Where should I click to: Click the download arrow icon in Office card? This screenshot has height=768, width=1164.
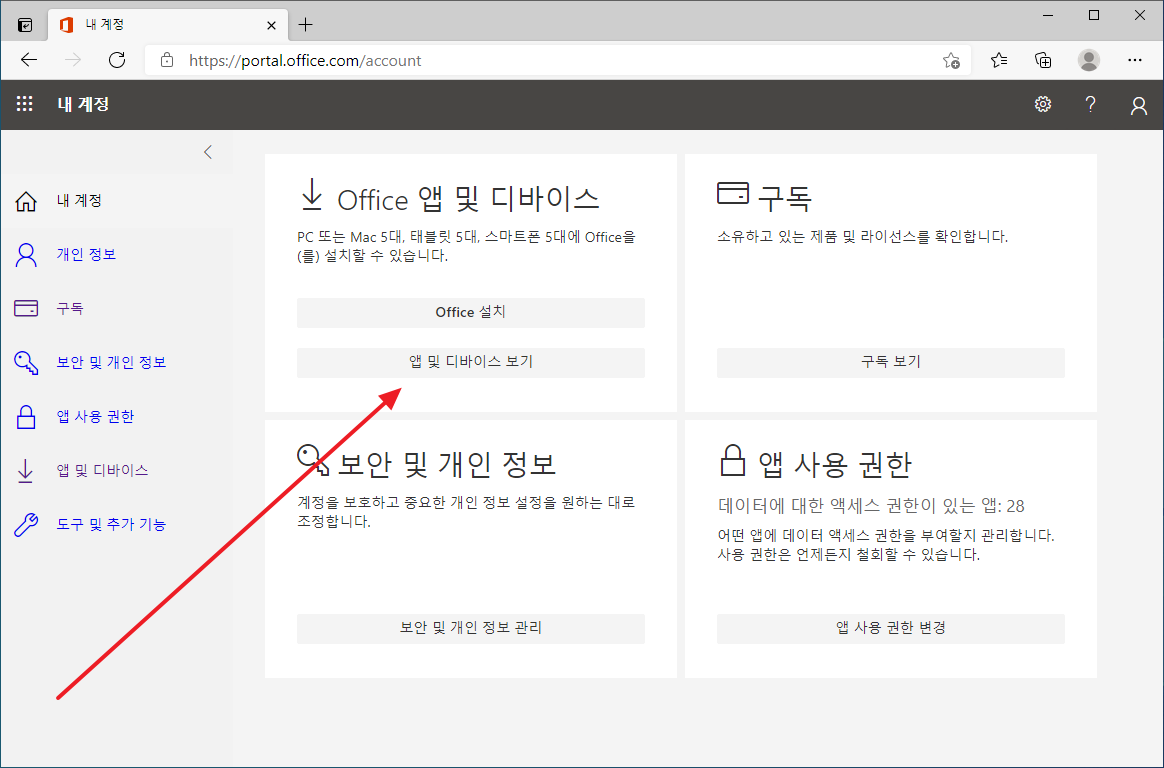[312, 194]
